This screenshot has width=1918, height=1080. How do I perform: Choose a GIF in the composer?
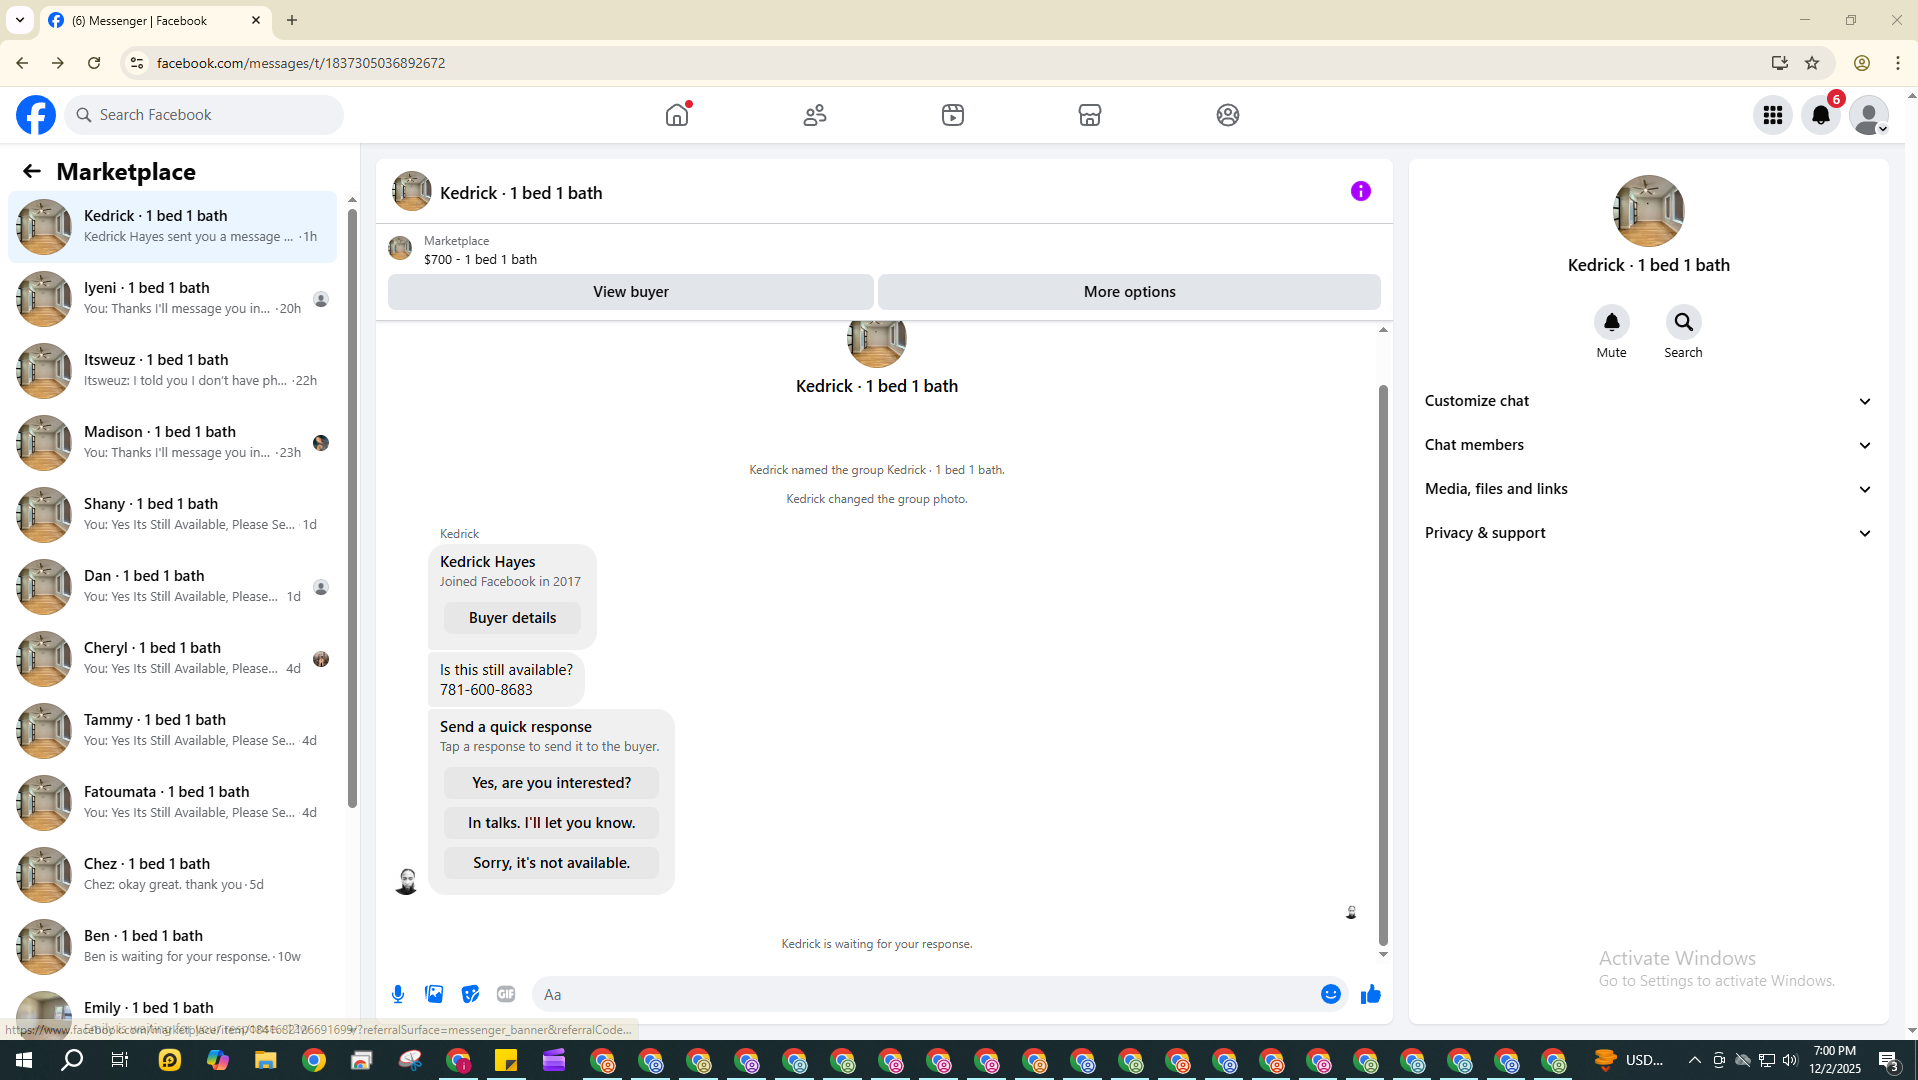coord(506,994)
